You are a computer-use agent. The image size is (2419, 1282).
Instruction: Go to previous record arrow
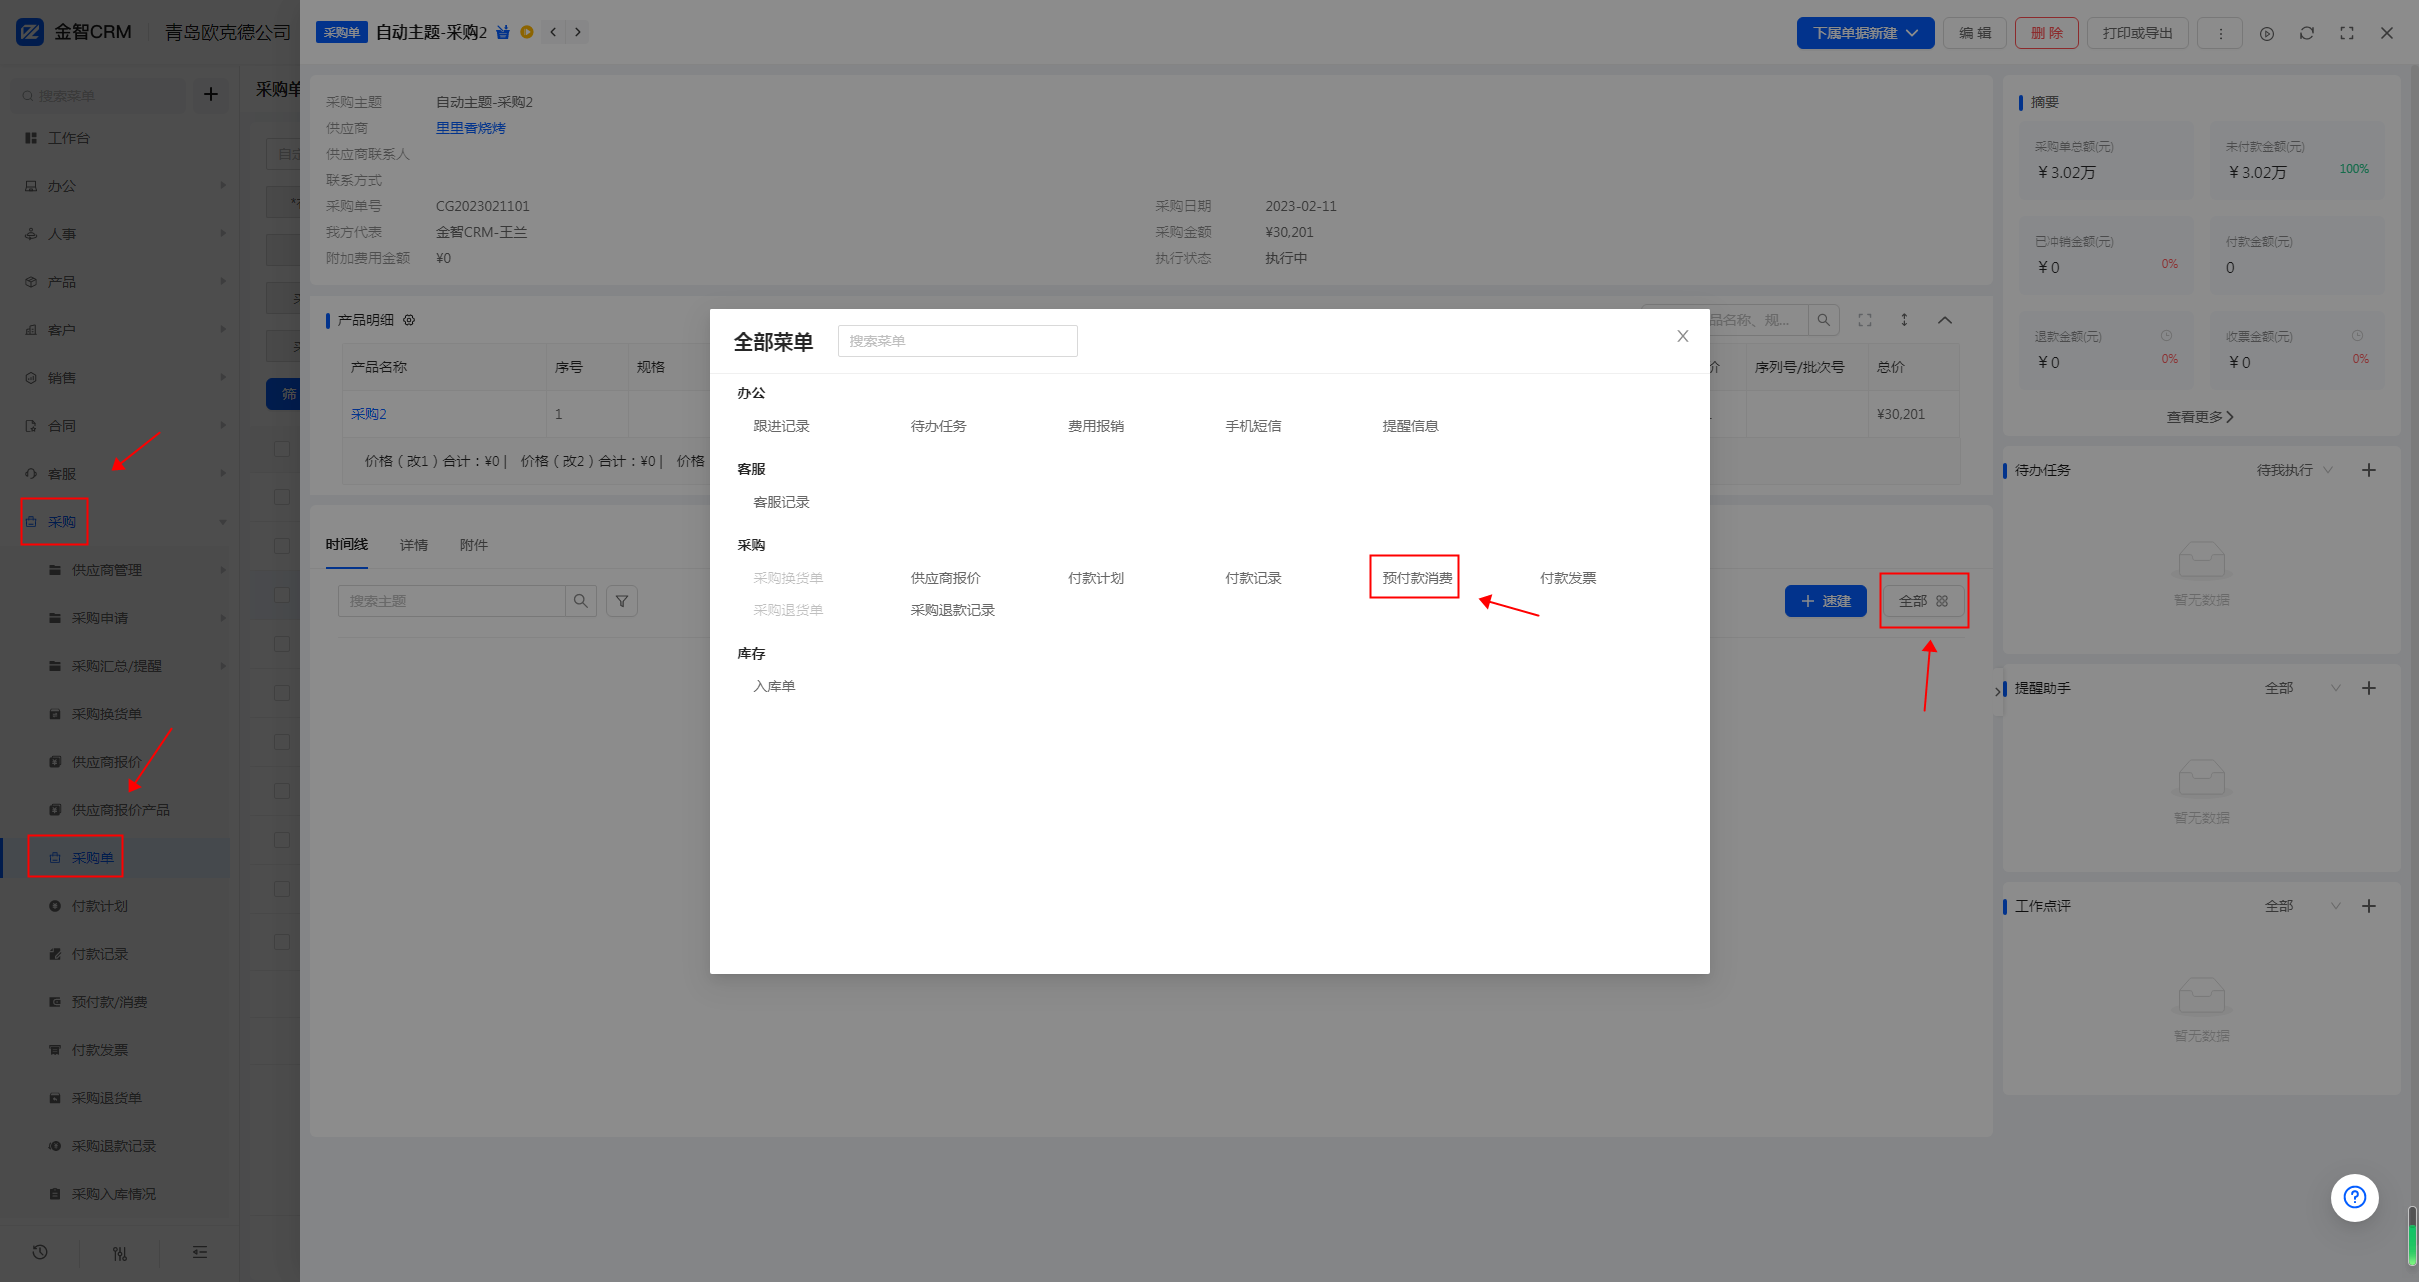(553, 32)
